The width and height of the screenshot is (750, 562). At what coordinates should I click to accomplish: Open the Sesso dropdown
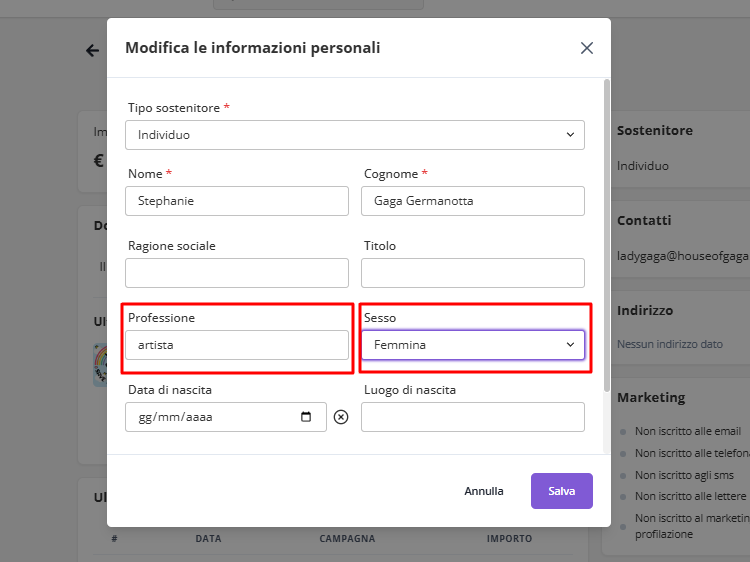(473, 345)
